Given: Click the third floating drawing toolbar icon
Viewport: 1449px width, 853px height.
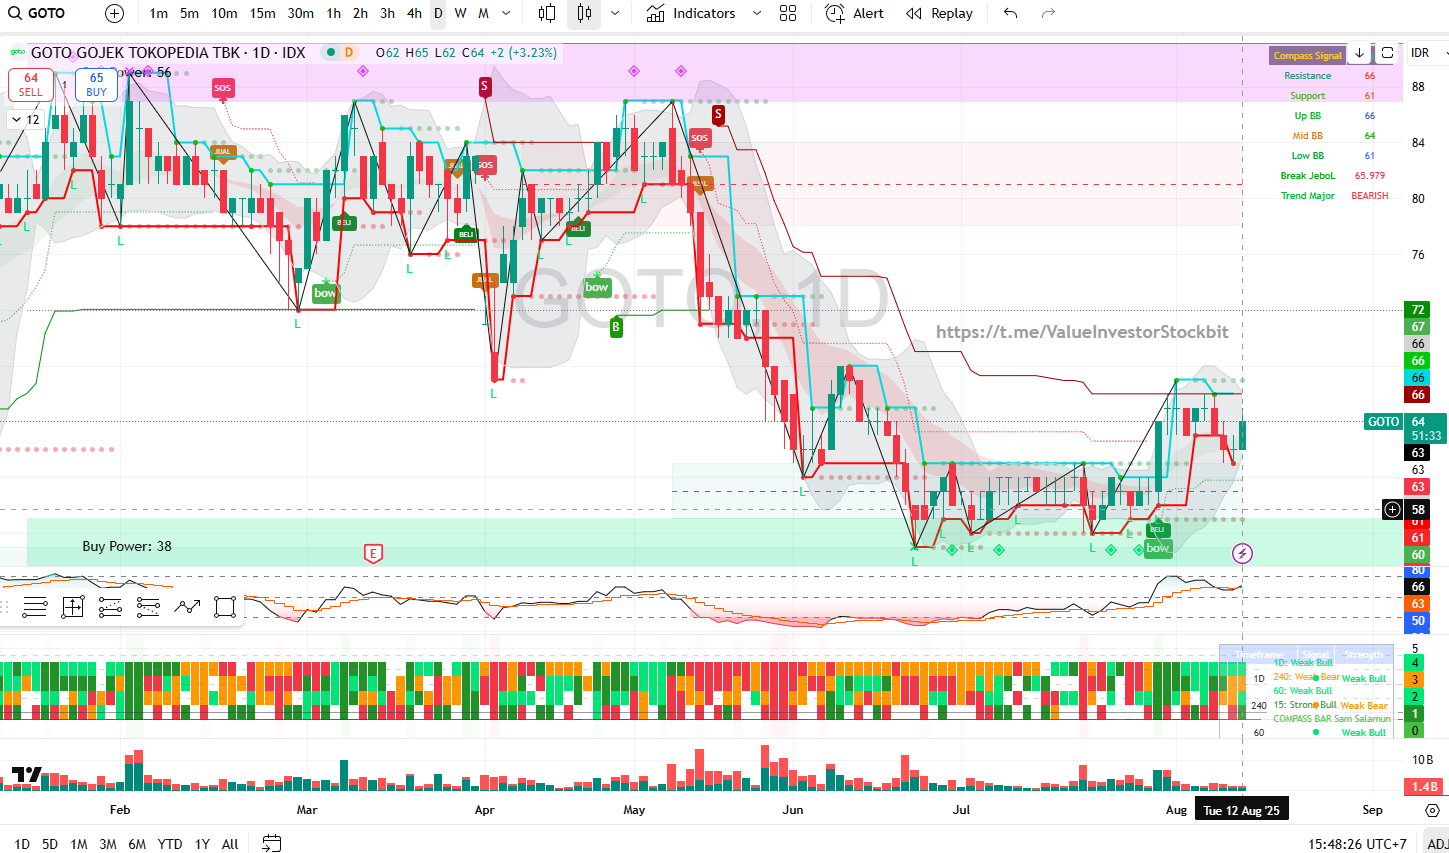Looking at the screenshot, I should click(x=110, y=606).
